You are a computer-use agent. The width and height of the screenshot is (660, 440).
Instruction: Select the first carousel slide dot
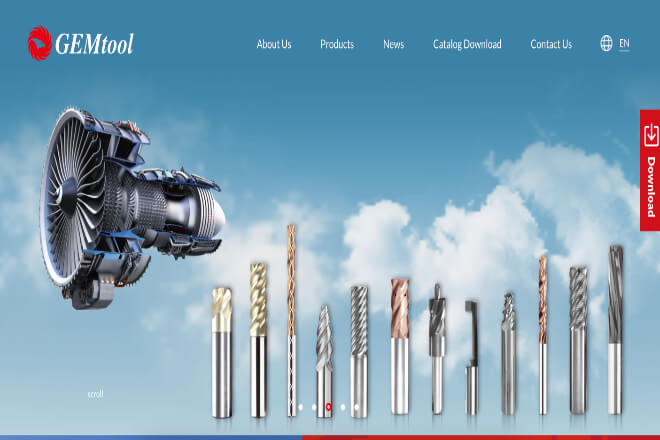(301, 407)
